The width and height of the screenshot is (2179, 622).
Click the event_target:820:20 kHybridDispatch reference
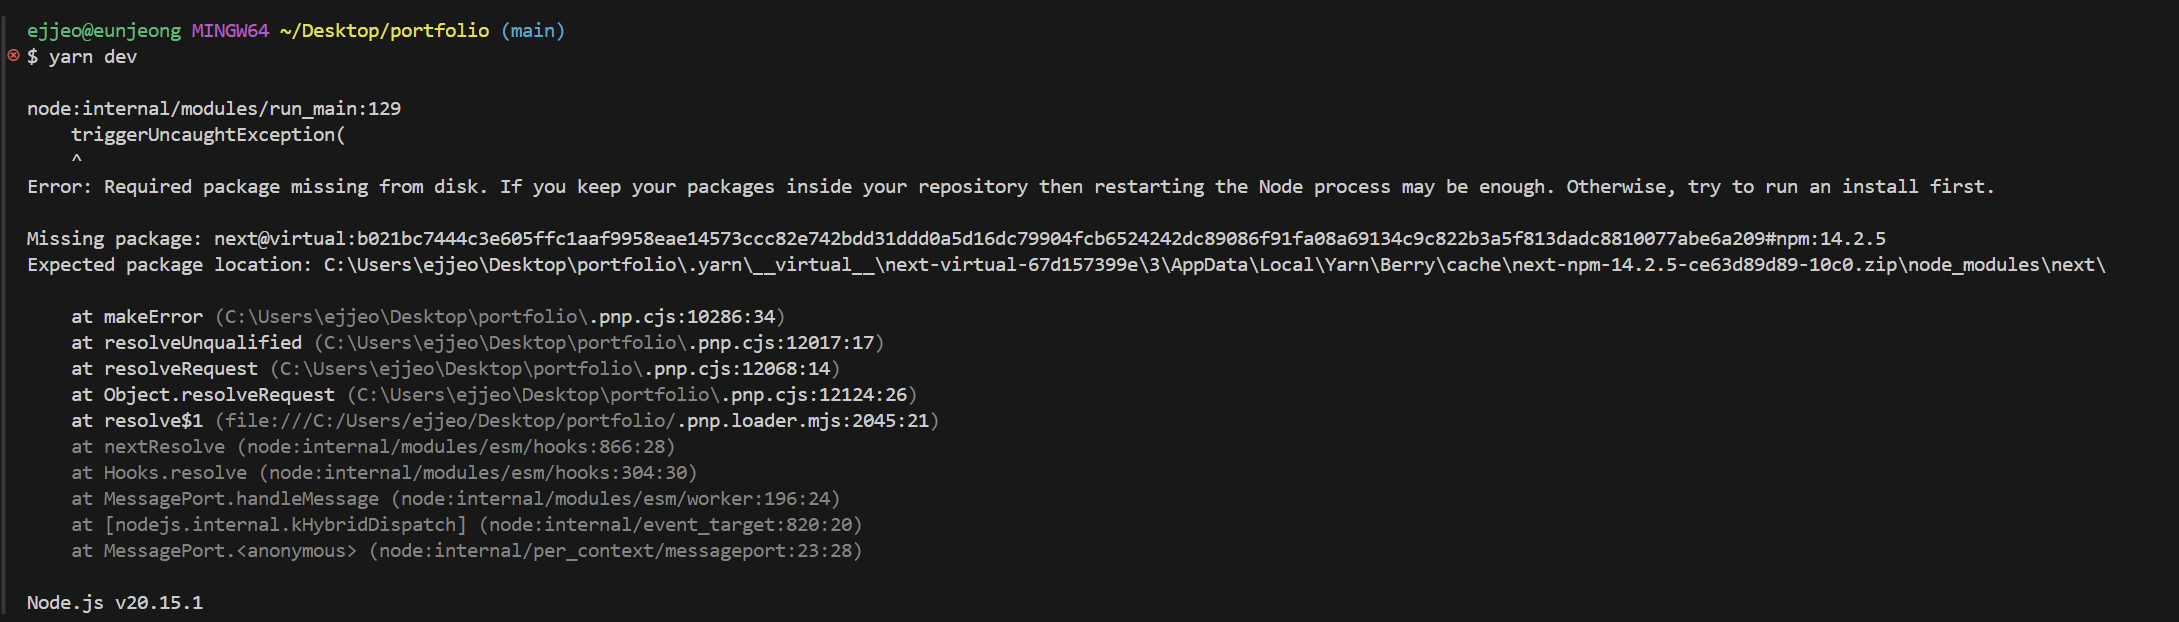tap(671, 525)
